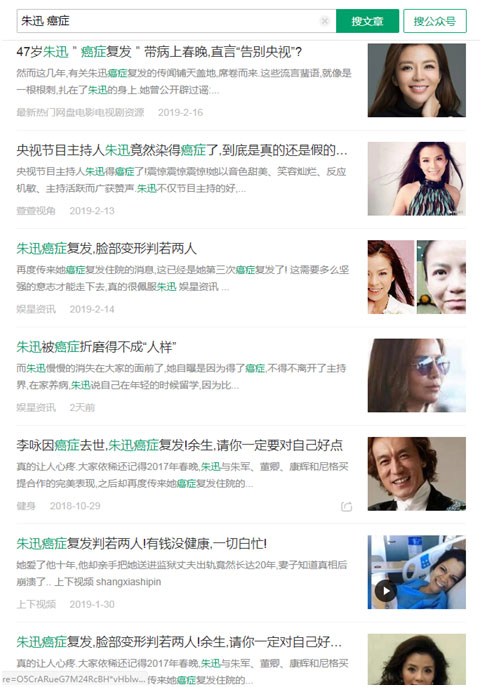
Task: Open article 47岁朱迅癌症复发带病上春晚
Action: pos(159,52)
